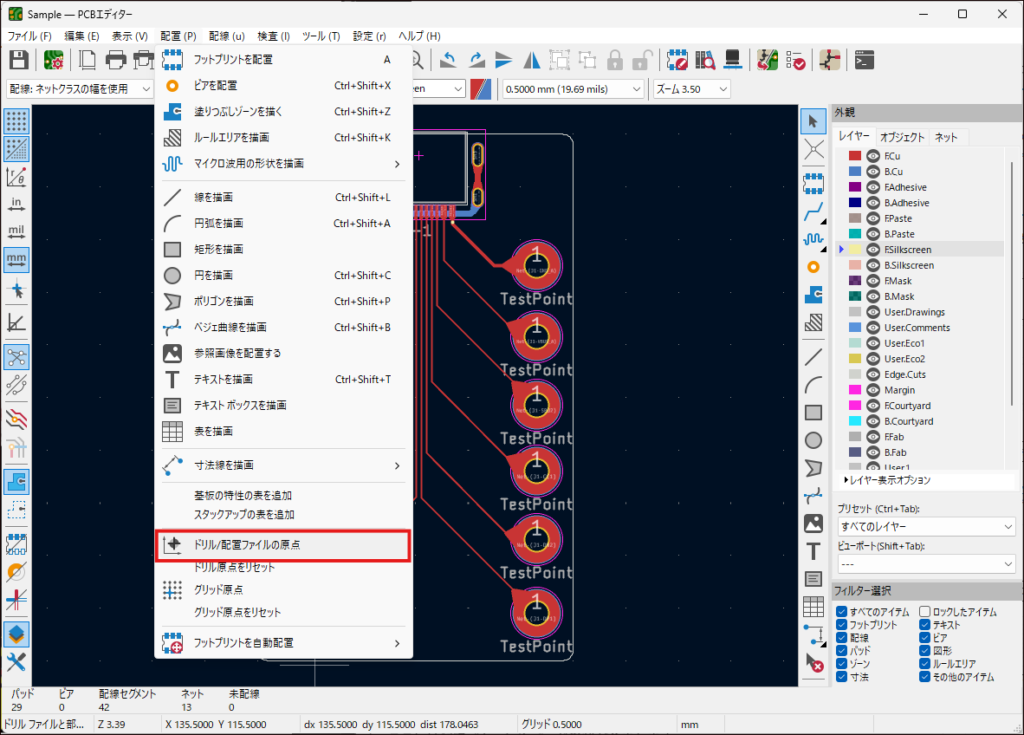Select the inches unit button
This screenshot has height=735, width=1024.
[16, 204]
